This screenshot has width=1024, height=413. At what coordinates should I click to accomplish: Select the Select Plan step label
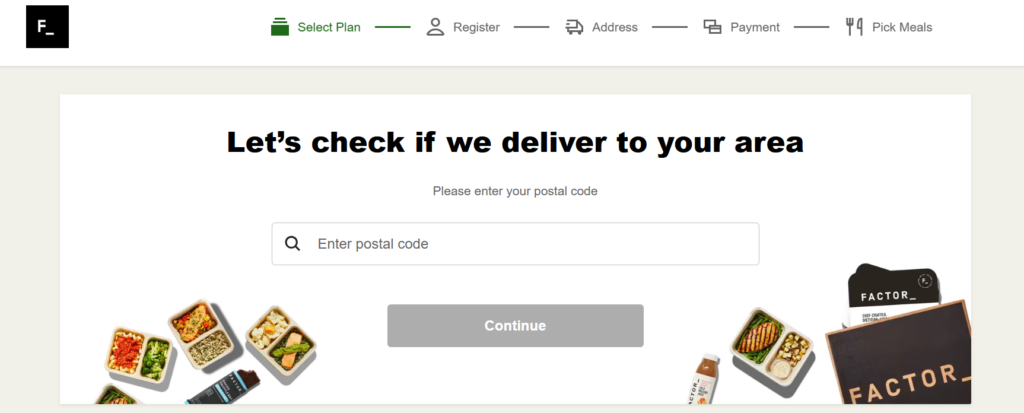pos(329,27)
